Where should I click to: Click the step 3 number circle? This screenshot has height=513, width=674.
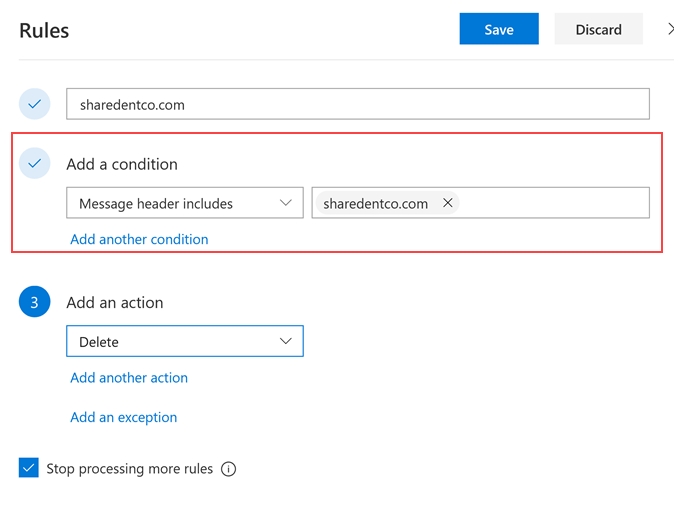pos(35,302)
